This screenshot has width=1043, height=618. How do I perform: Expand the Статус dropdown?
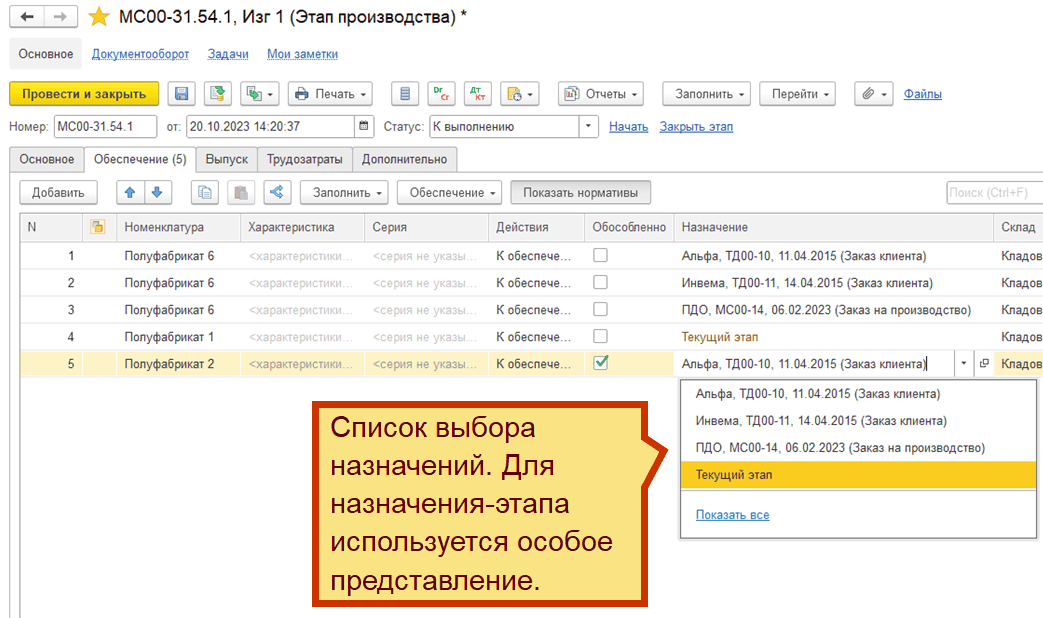coord(588,126)
